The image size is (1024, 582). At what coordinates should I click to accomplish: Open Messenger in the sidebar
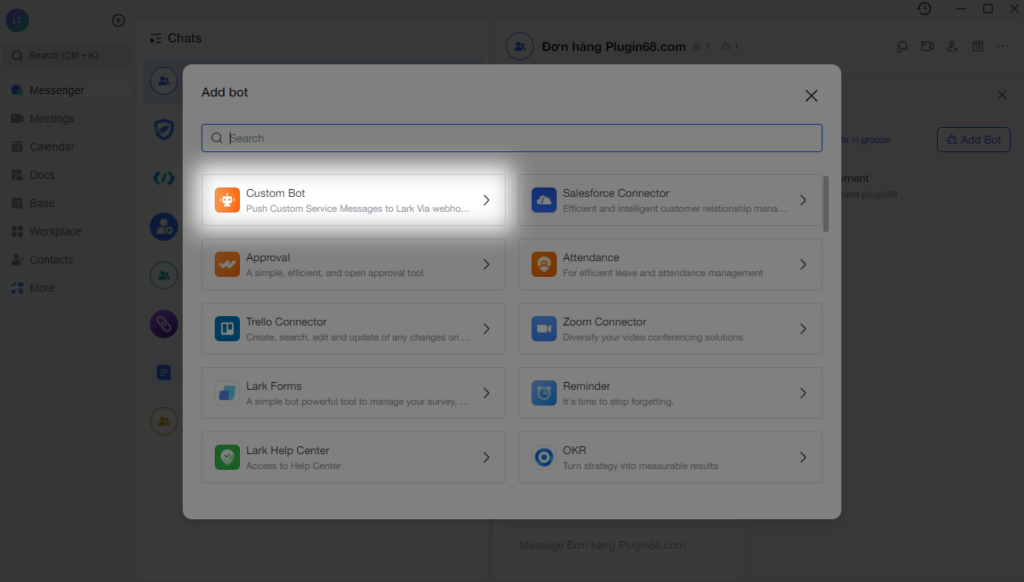(65, 90)
